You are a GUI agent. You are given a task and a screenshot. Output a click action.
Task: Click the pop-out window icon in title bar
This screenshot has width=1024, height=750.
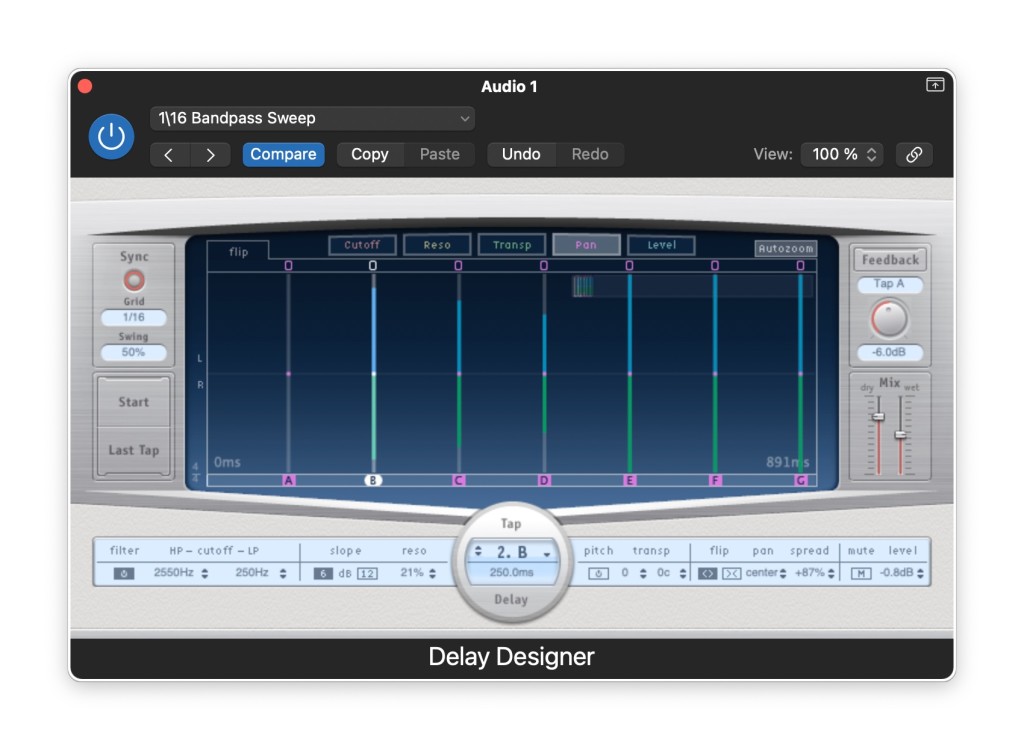pyautogui.click(x=935, y=85)
